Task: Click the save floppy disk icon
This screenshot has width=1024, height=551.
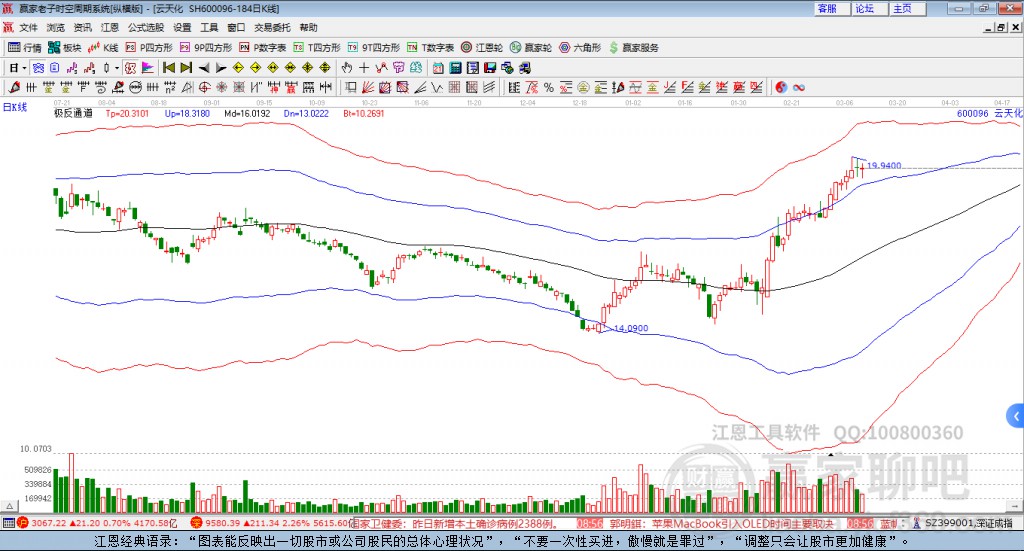Action: (x=490, y=68)
